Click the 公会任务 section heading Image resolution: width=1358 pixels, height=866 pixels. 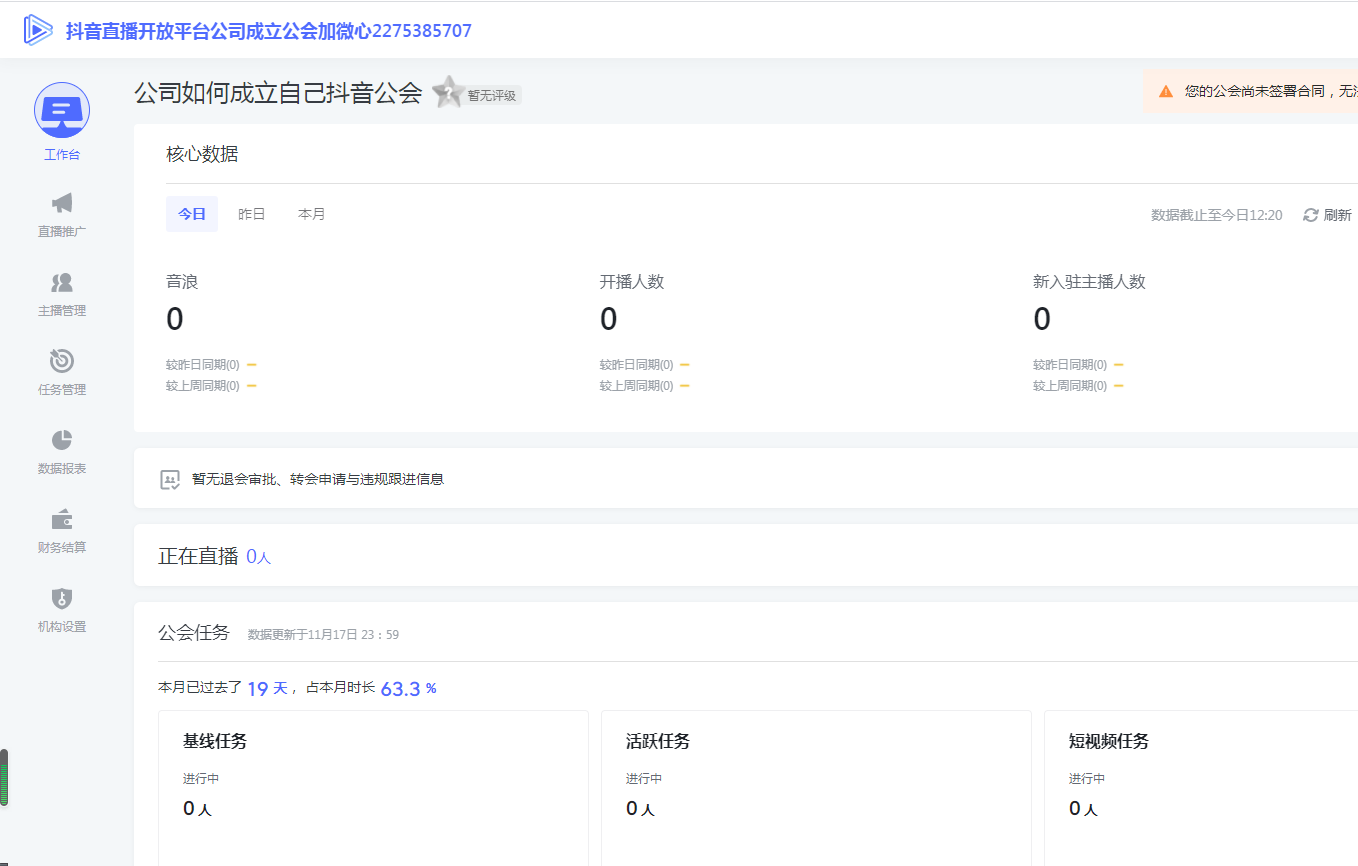tap(194, 633)
